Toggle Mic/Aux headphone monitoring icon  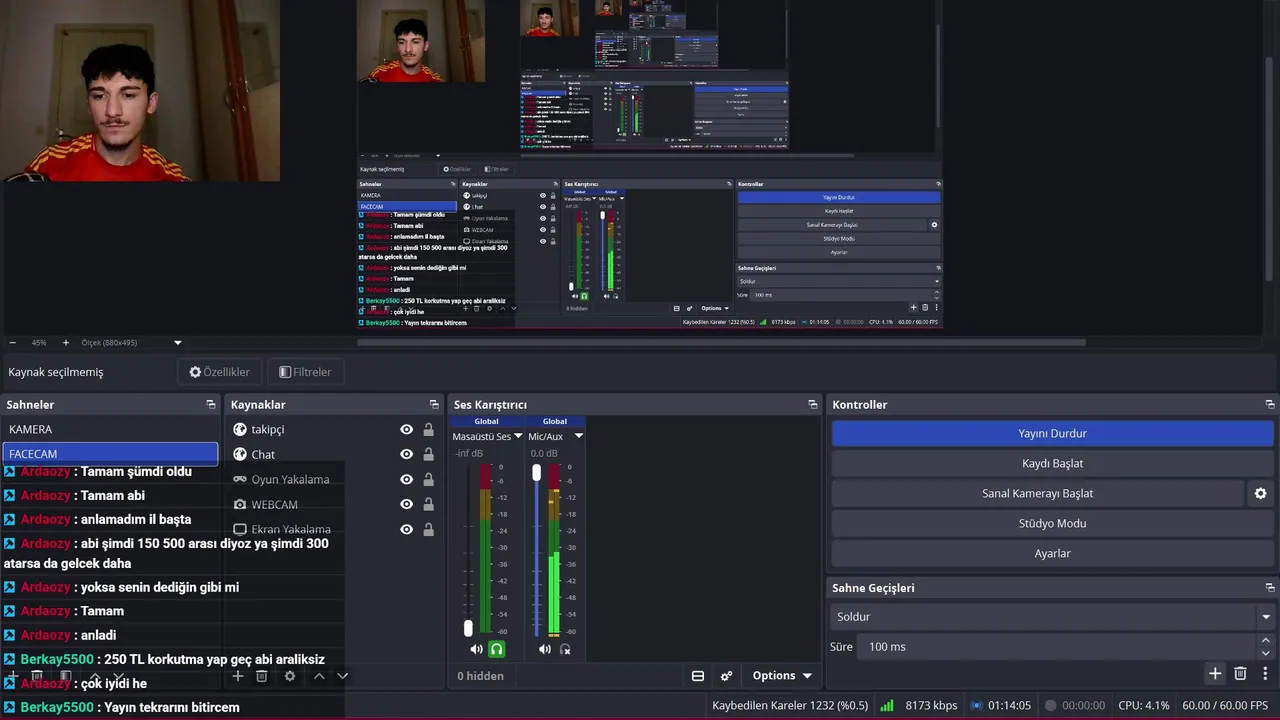pyautogui.click(x=565, y=649)
